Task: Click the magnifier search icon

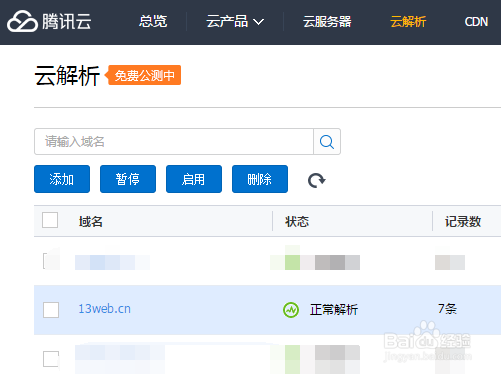Action: pos(327,142)
